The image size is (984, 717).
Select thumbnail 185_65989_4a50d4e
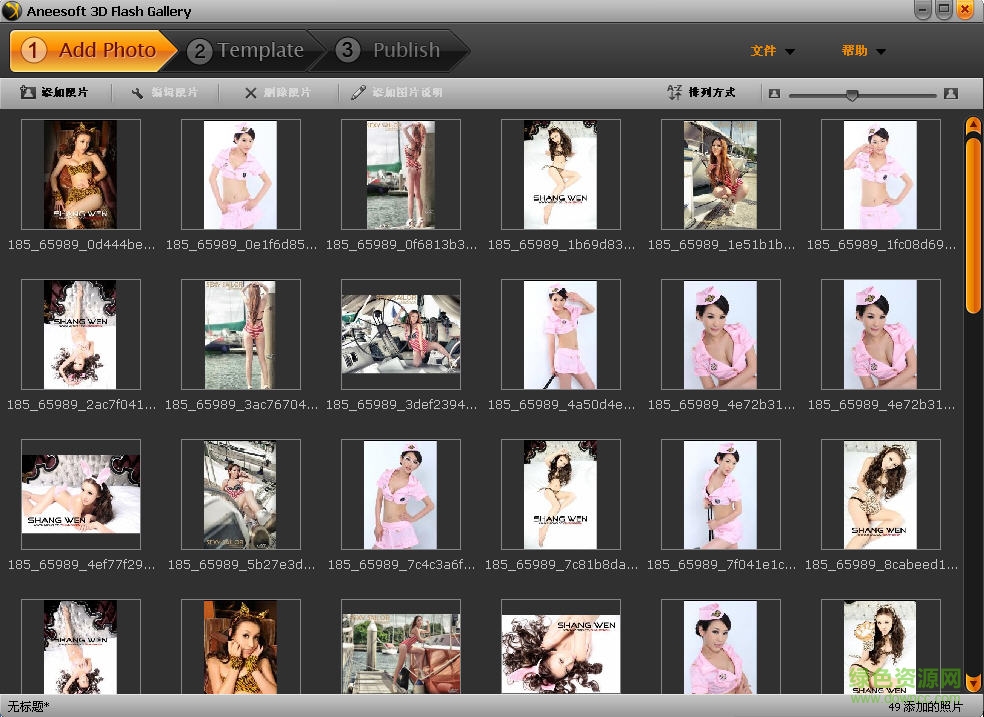pyautogui.click(x=560, y=335)
